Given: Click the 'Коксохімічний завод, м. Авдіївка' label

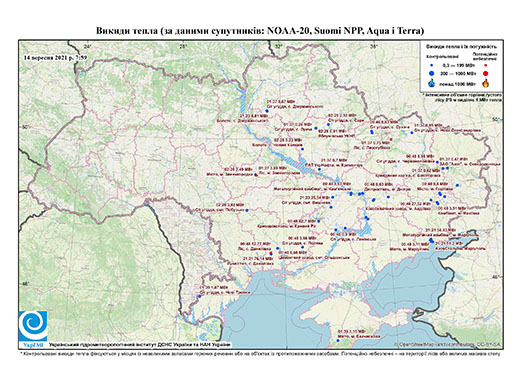Looking at the screenshot, I should tap(398, 209).
